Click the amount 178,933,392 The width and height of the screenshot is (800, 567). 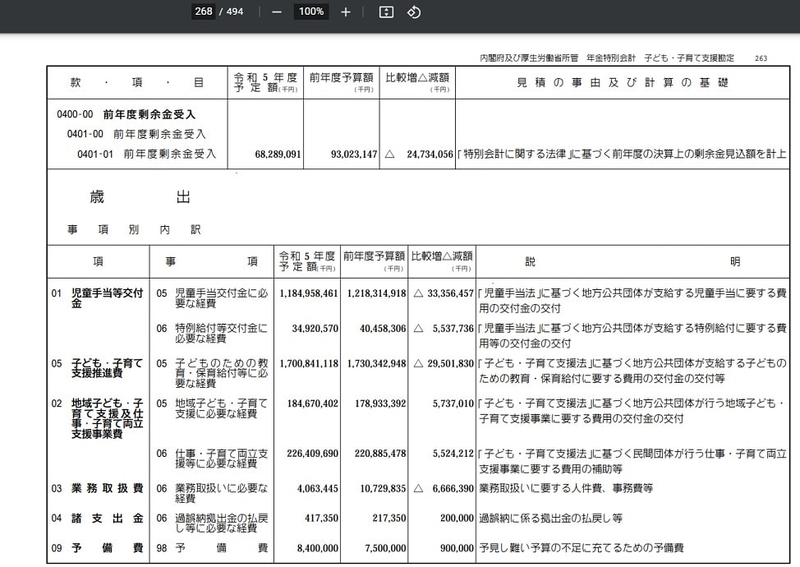point(380,404)
